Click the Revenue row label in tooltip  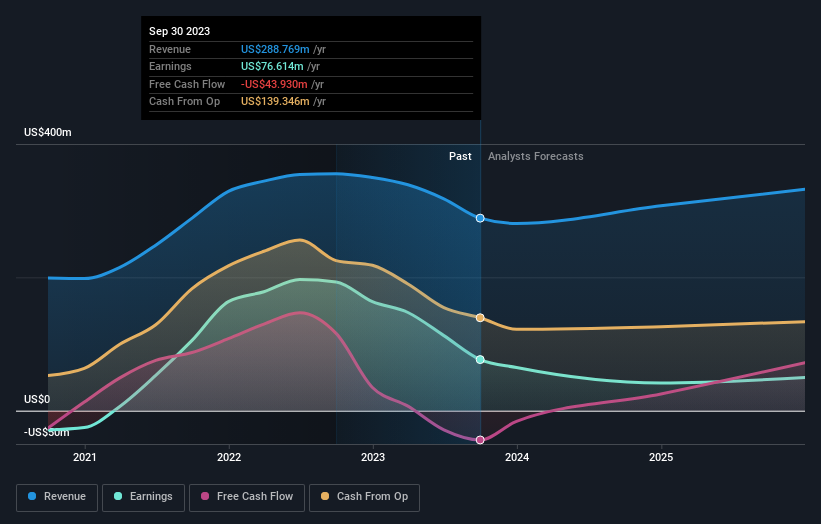170,49
